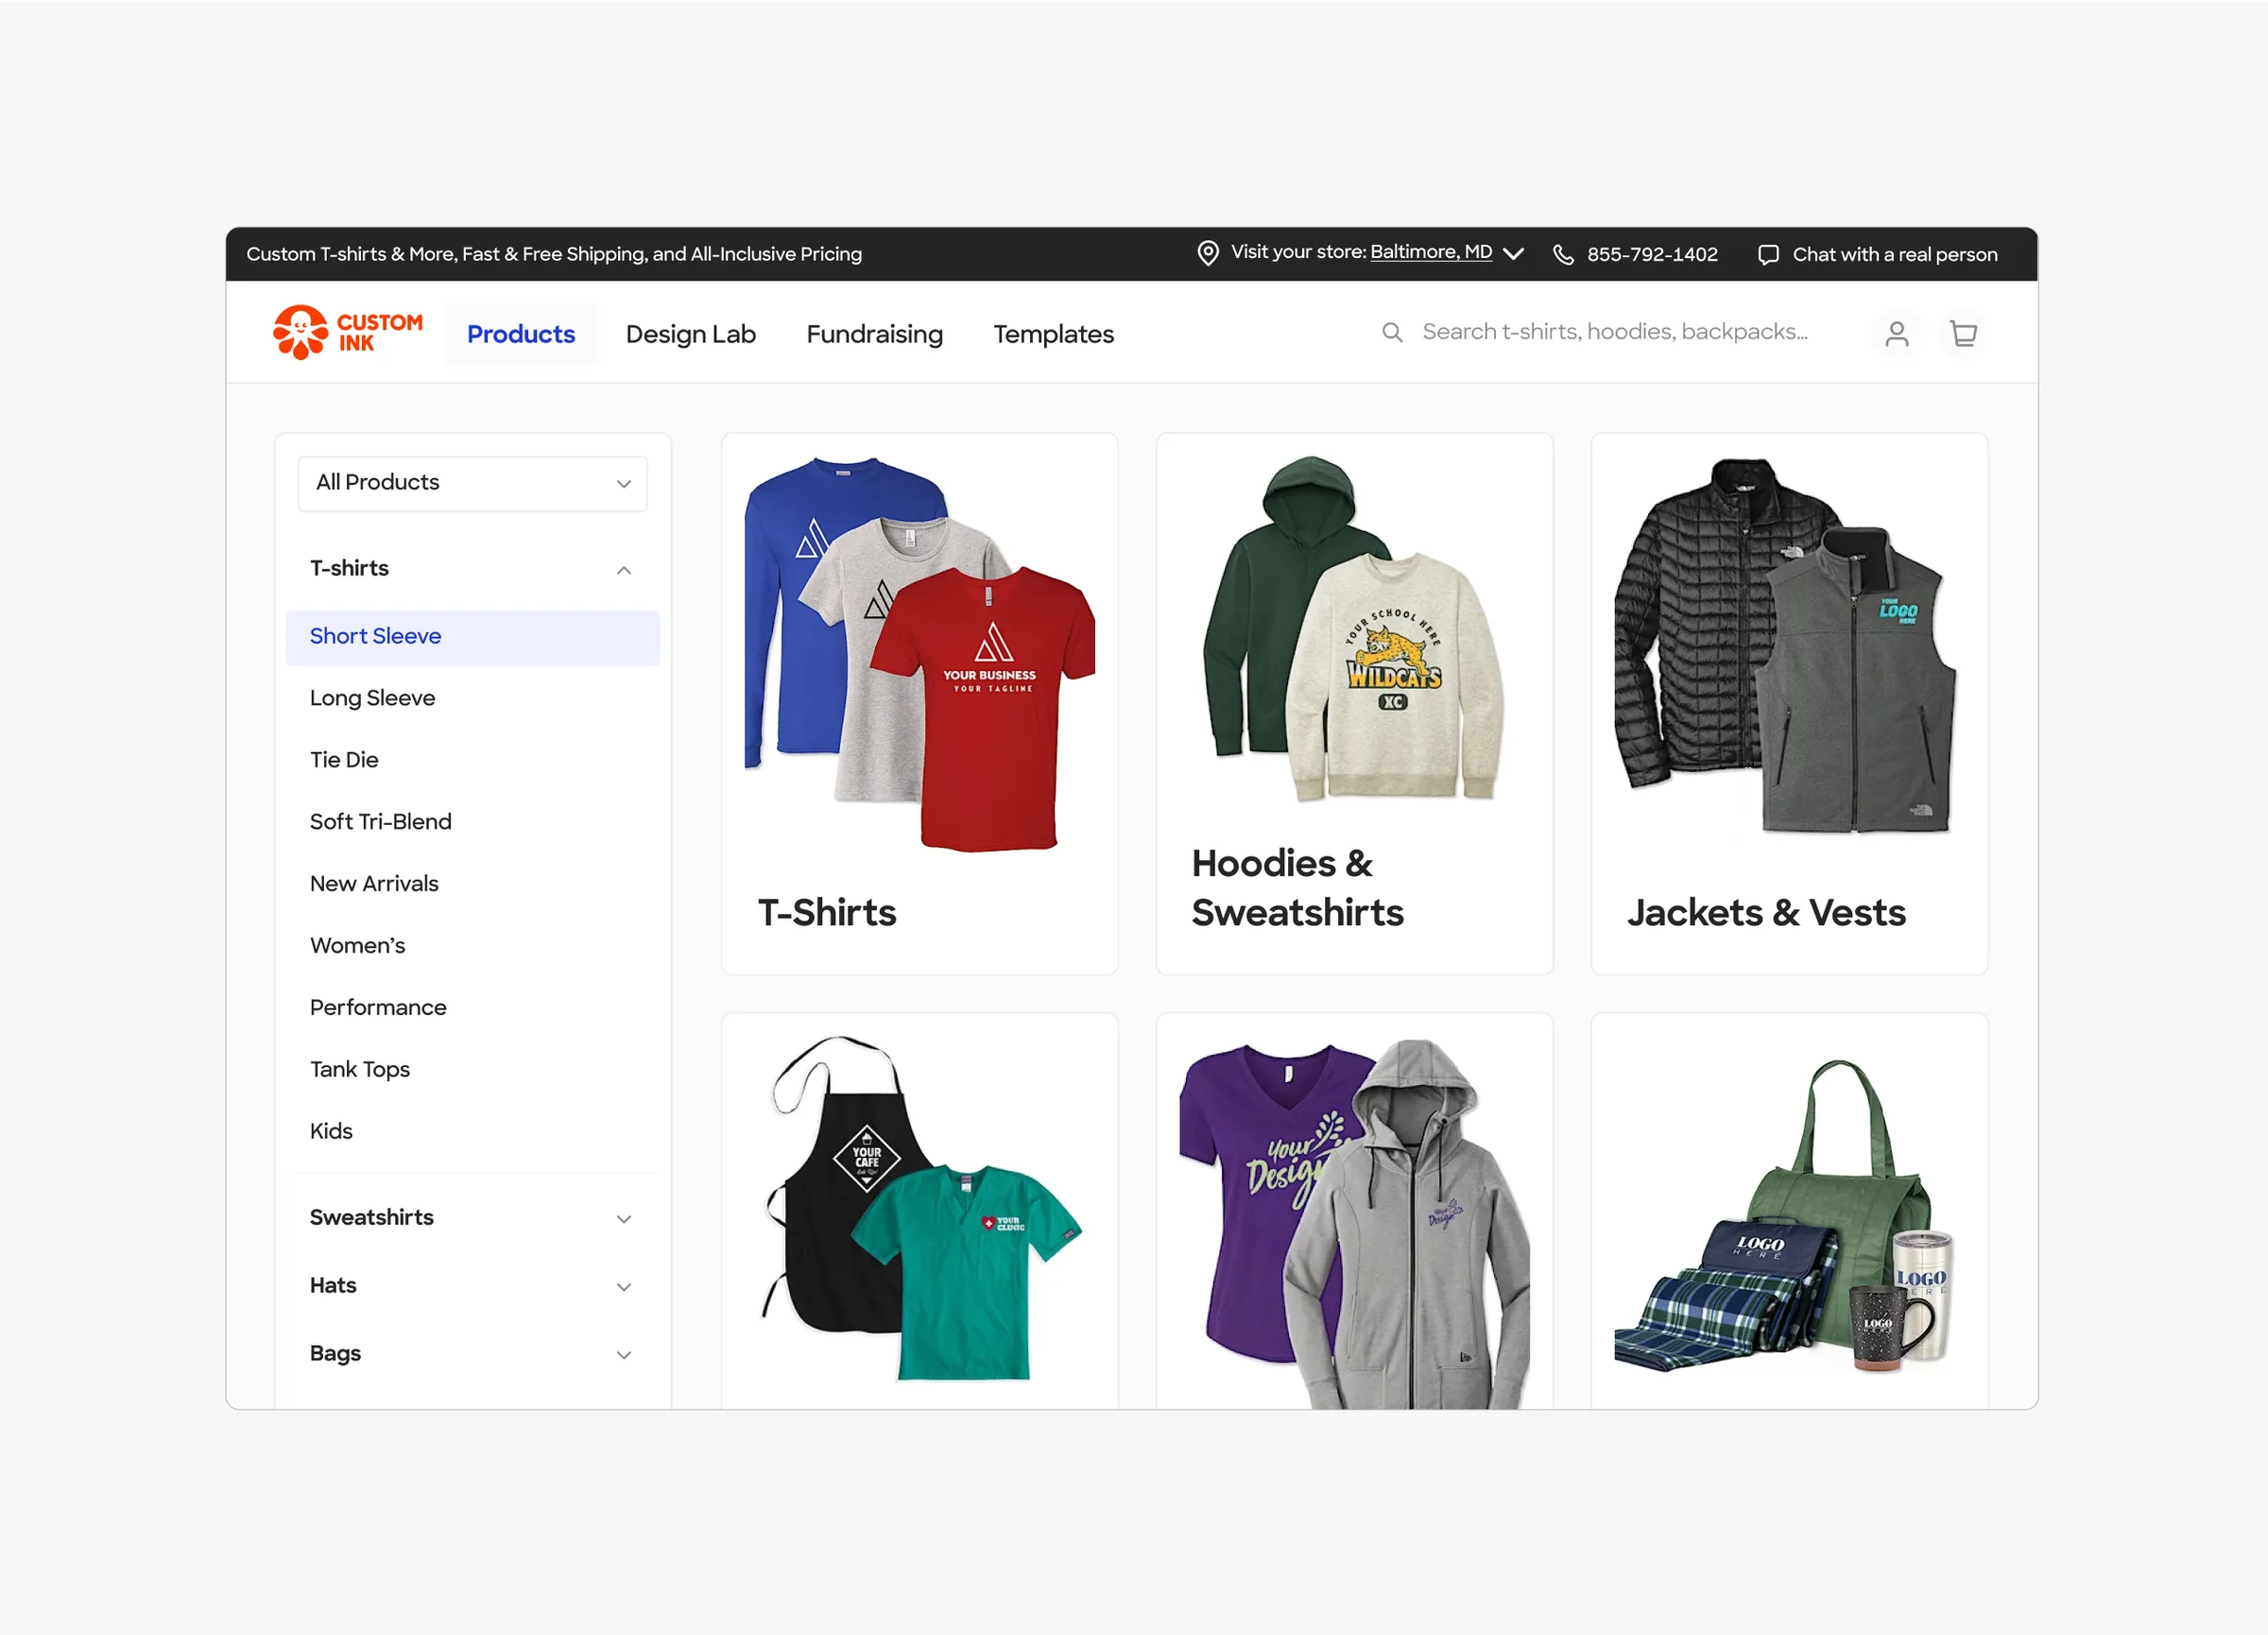
Task: Go to Design Lab
Action: pos(691,334)
